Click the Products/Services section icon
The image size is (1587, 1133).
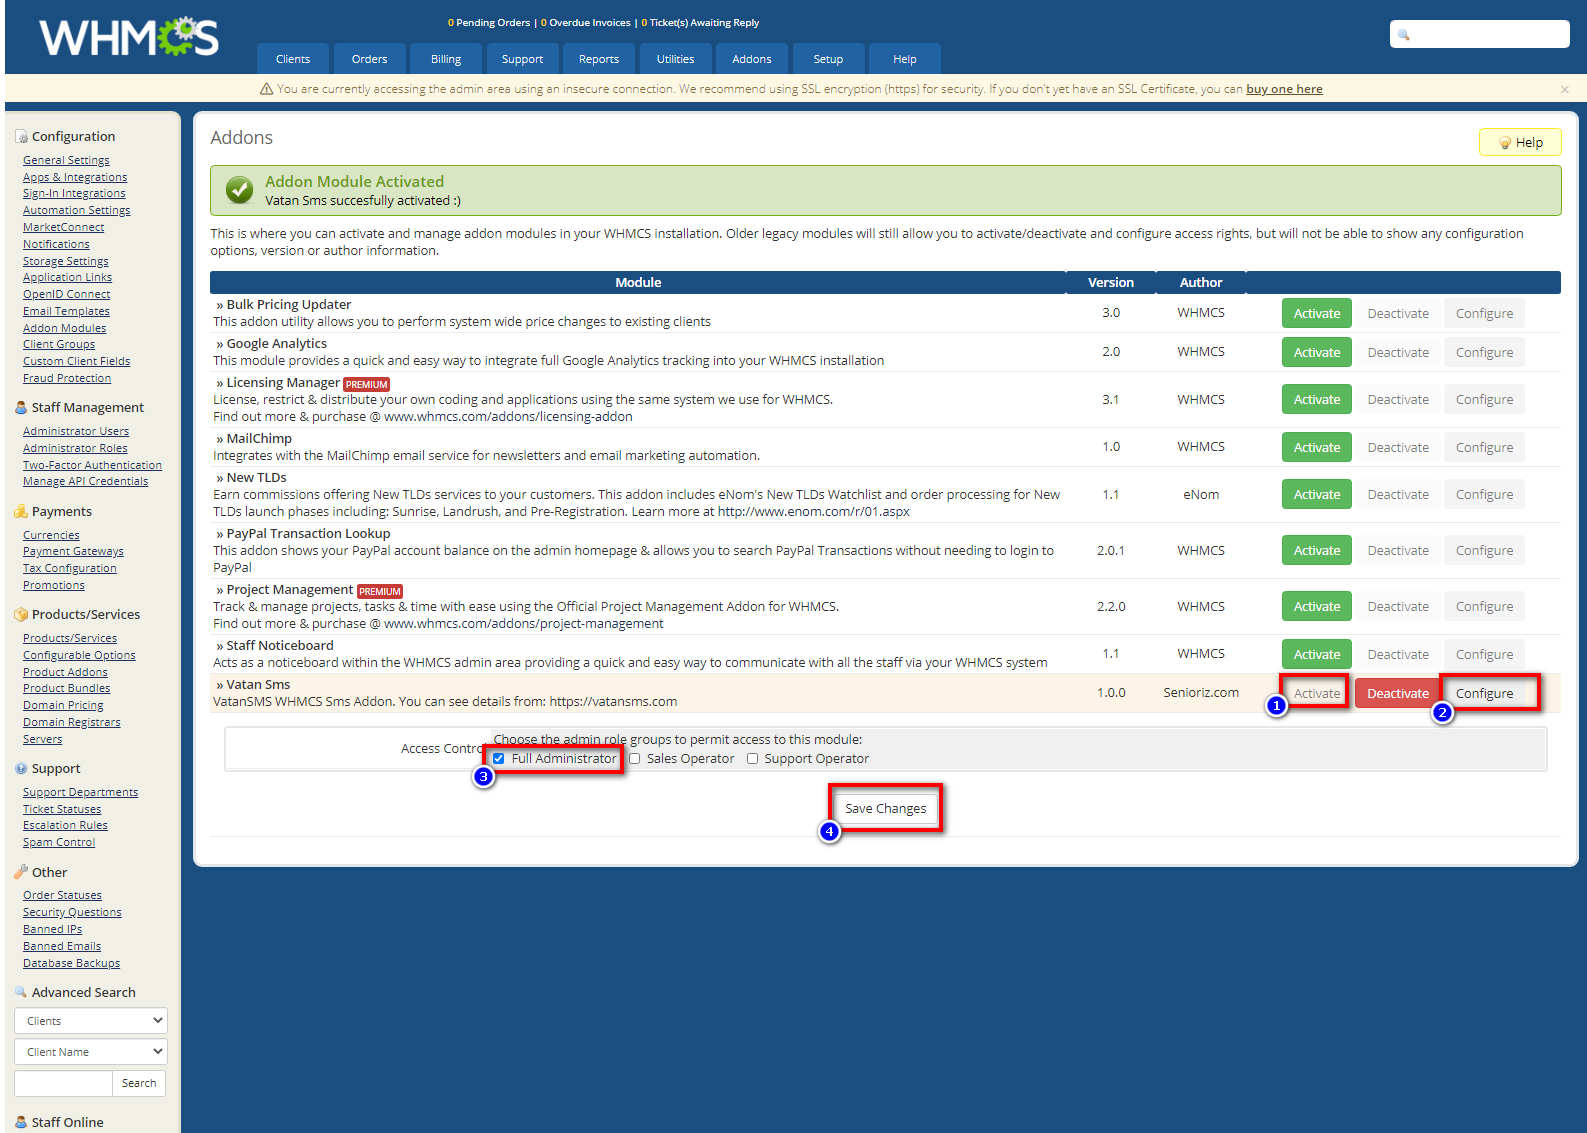pos(21,615)
